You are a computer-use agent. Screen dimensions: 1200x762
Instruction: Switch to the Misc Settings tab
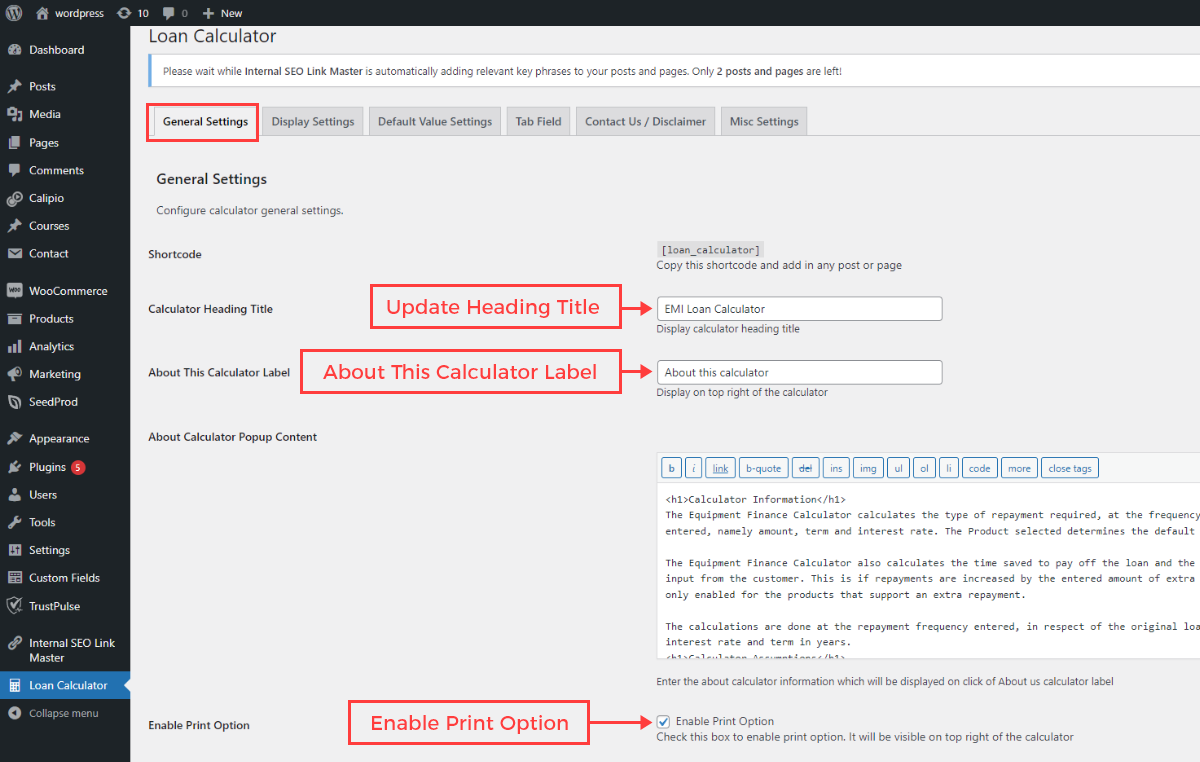pyautogui.click(x=764, y=122)
